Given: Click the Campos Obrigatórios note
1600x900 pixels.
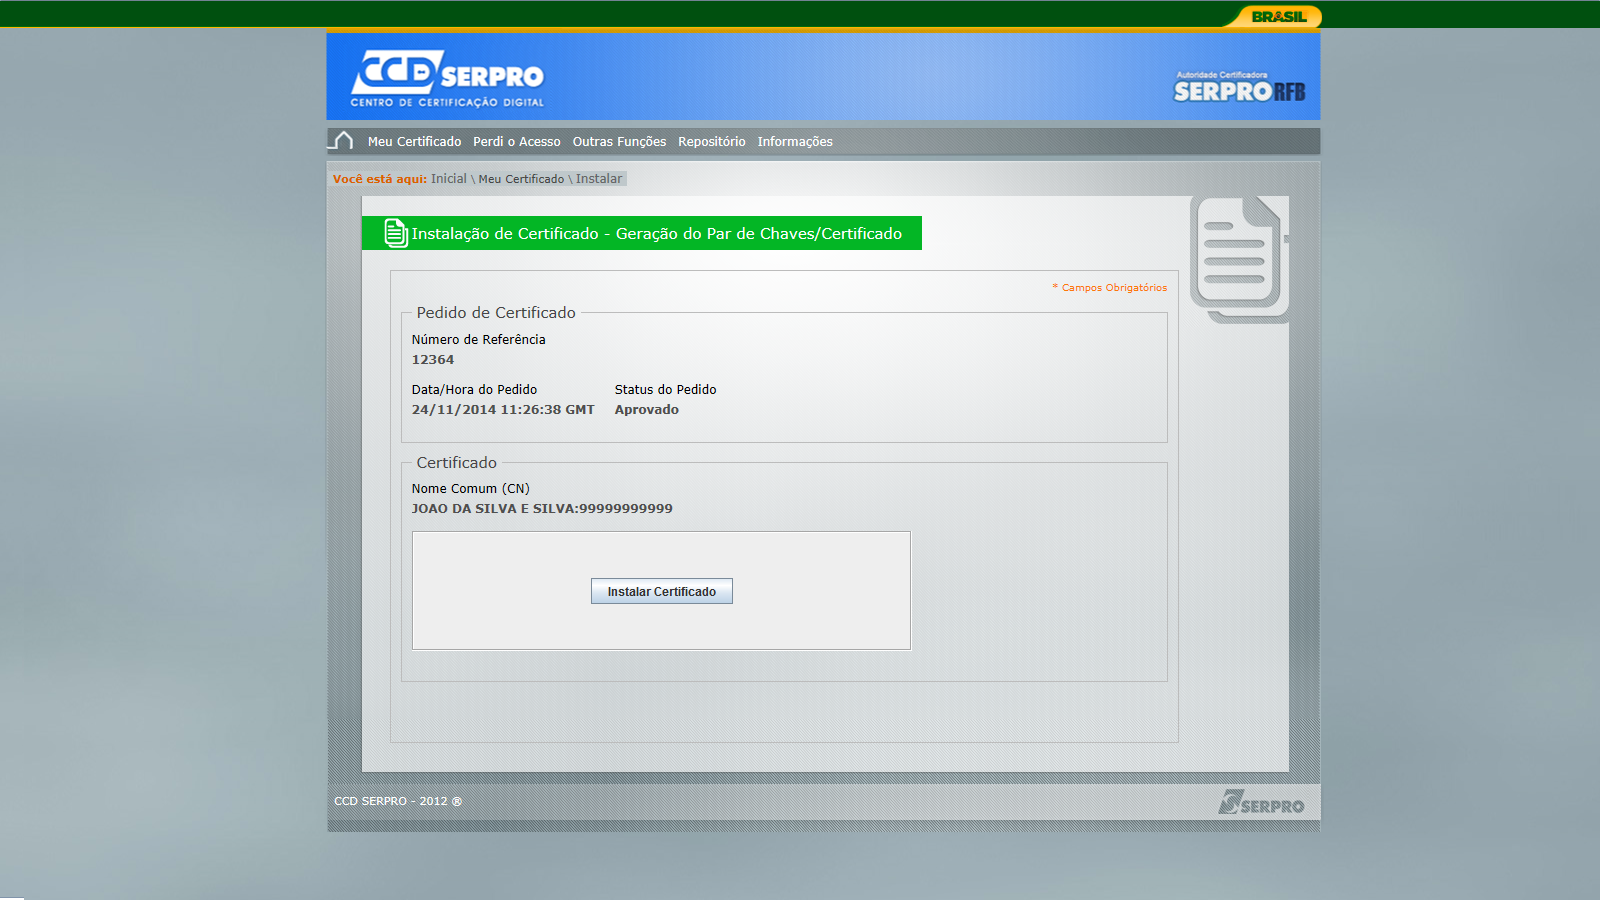Looking at the screenshot, I should click(1113, 288).
